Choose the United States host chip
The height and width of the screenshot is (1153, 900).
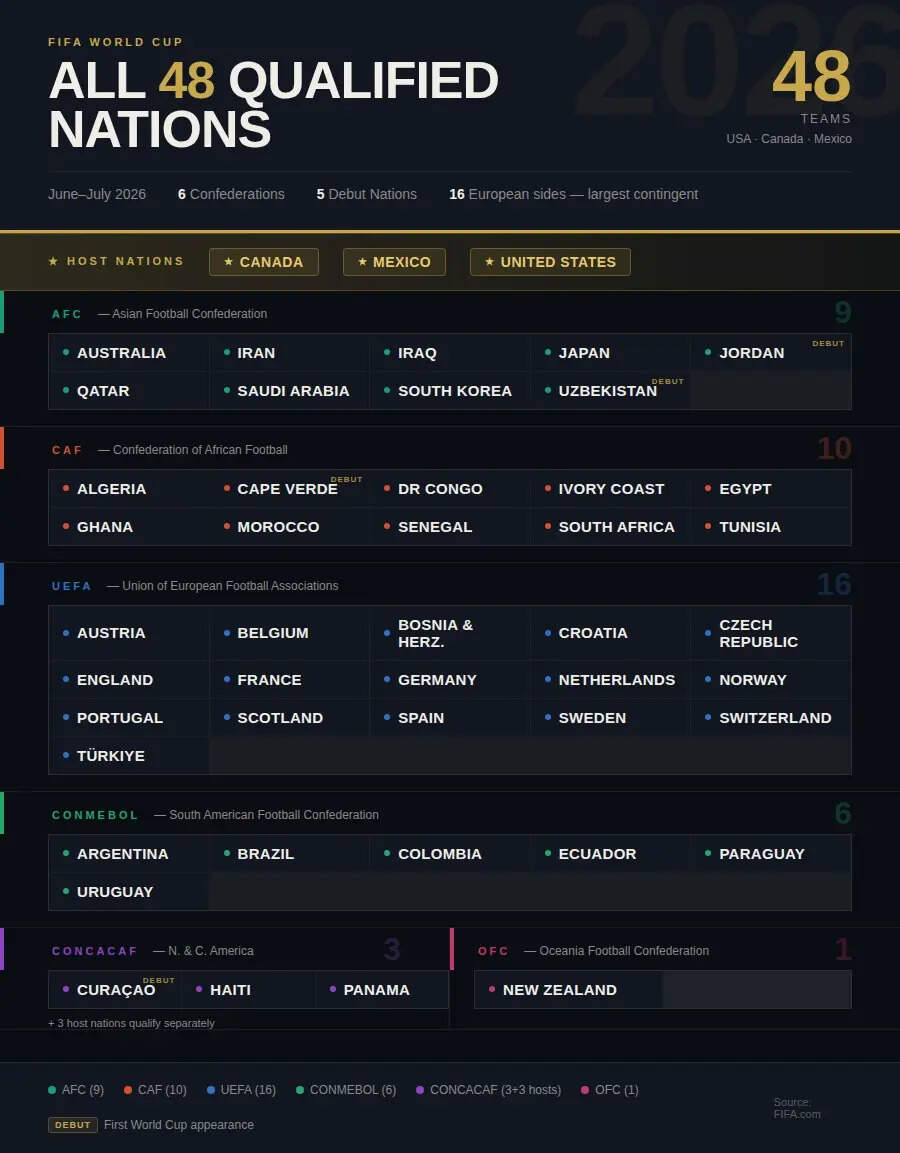pyautogui.click(x=550, y=262)
